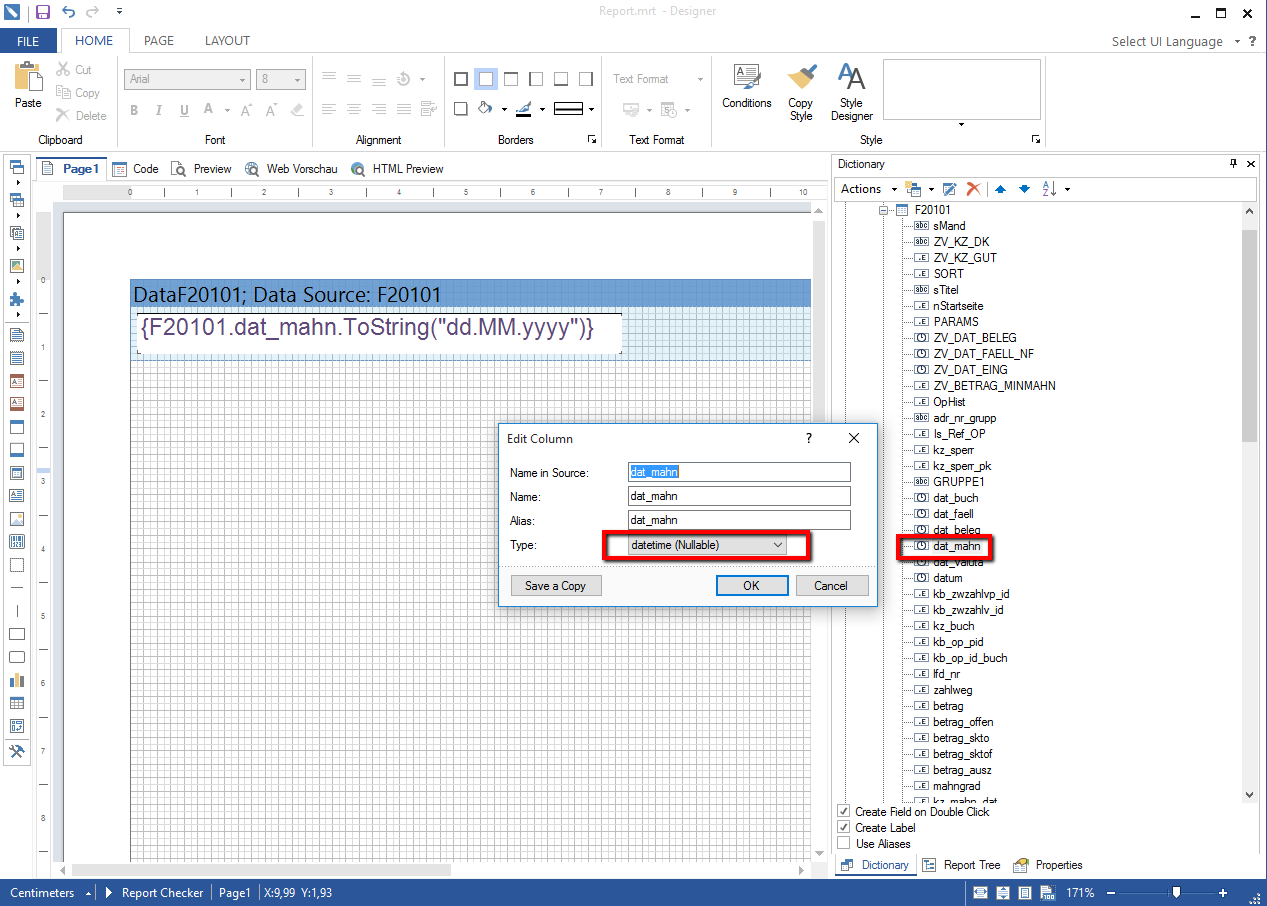The width and height of the screenshot is (1267, 906).
Task: Open the tools hammer icon in toolbox
Action: (16, 752)
